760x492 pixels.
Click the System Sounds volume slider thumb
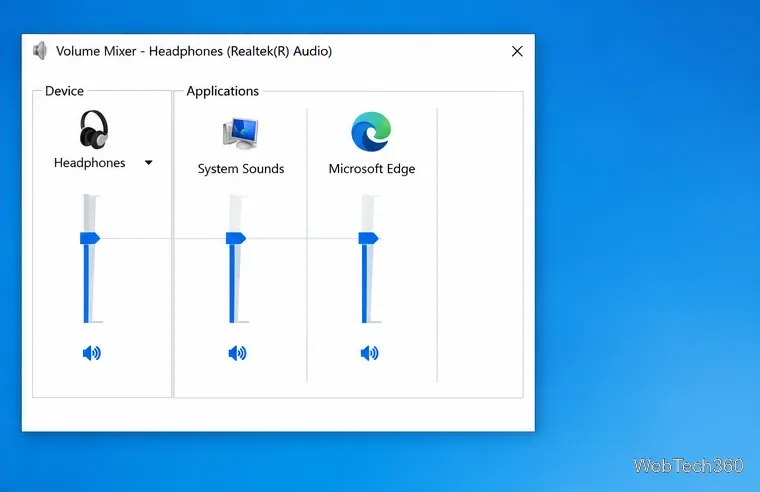point(236,238)
